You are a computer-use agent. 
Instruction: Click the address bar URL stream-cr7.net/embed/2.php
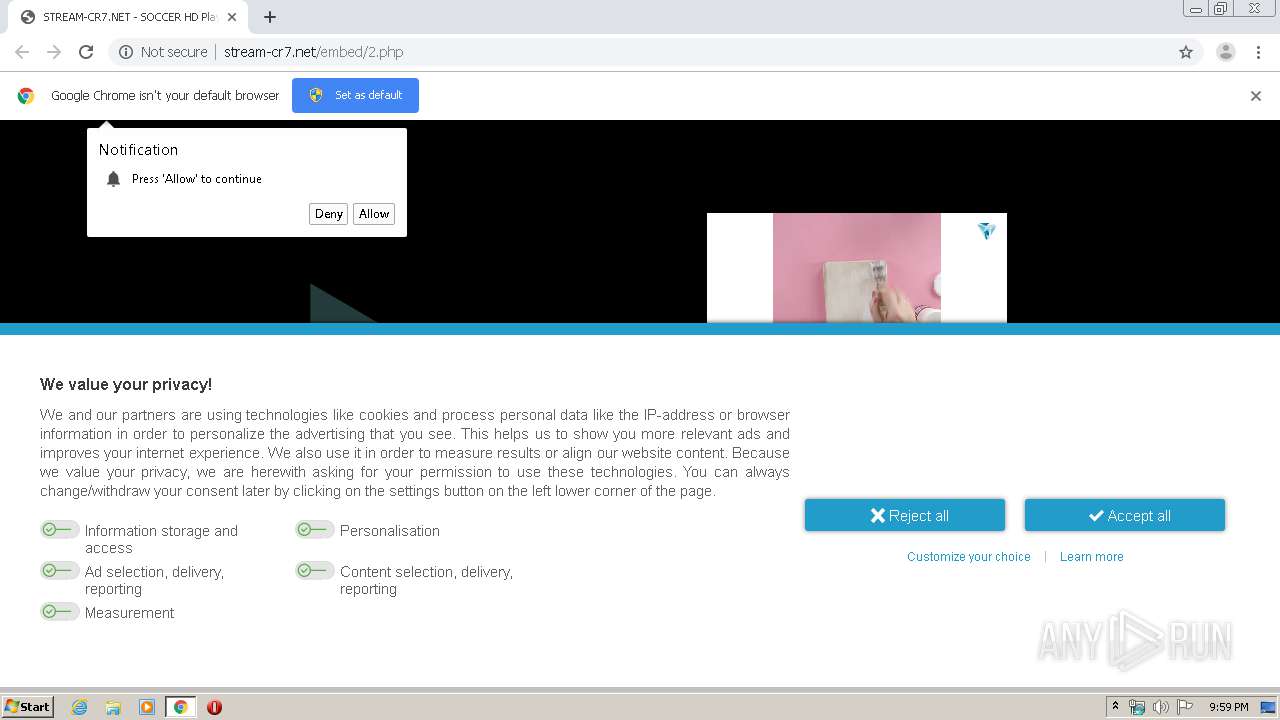(x=314, y=52)
